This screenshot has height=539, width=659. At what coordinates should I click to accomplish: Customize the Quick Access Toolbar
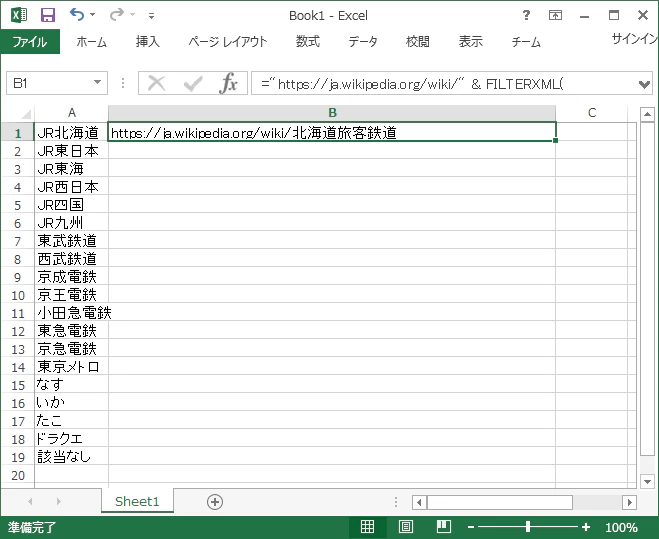click(x=151, y=16)
